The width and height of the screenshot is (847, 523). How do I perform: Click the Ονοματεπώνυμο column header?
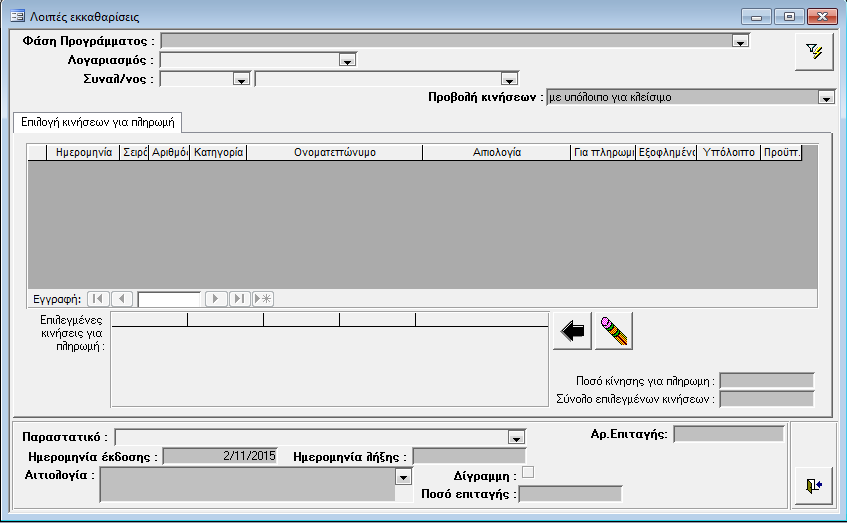coord(334,153)
